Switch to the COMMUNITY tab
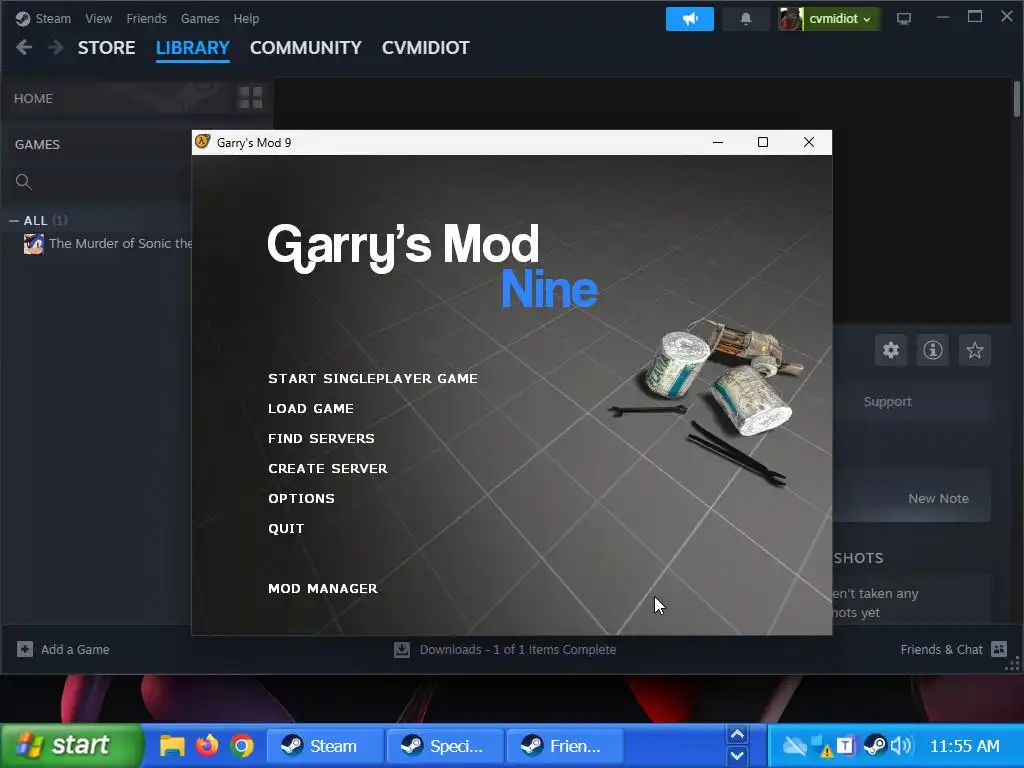Image resolution: width=1024 pixels, height=768 pixels. (x=306, y=48)
